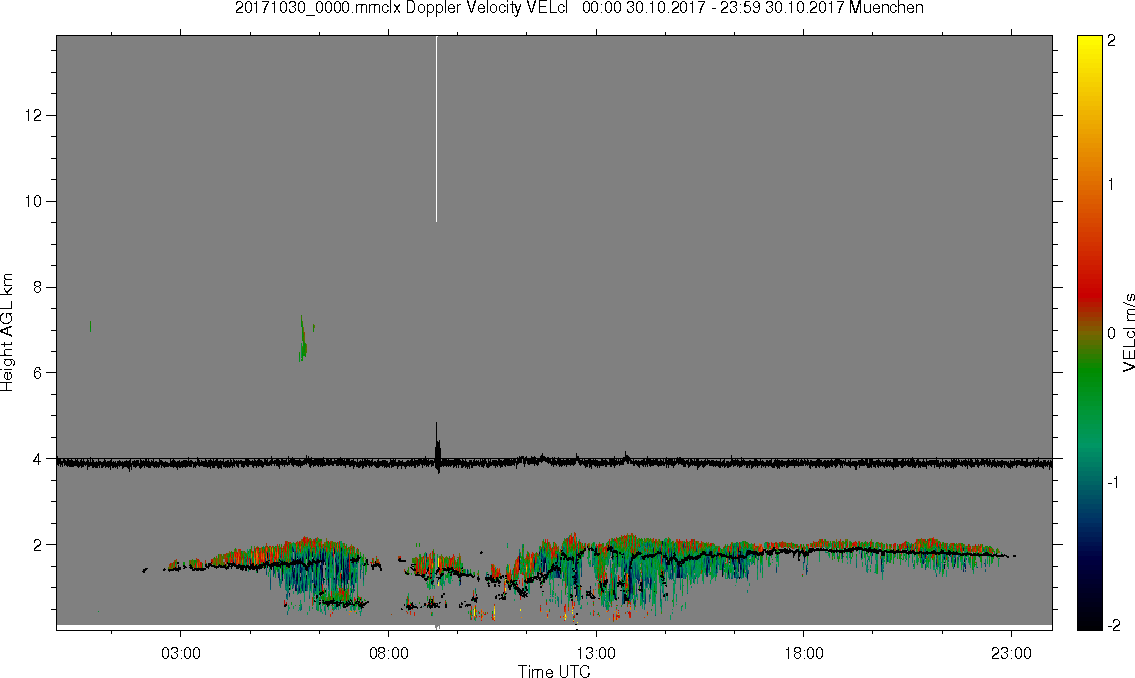Image resolution: width=1135 pixels, height=678 pixels.
Task: Click the '10' height axis label
Action: [x=33, y=201]
